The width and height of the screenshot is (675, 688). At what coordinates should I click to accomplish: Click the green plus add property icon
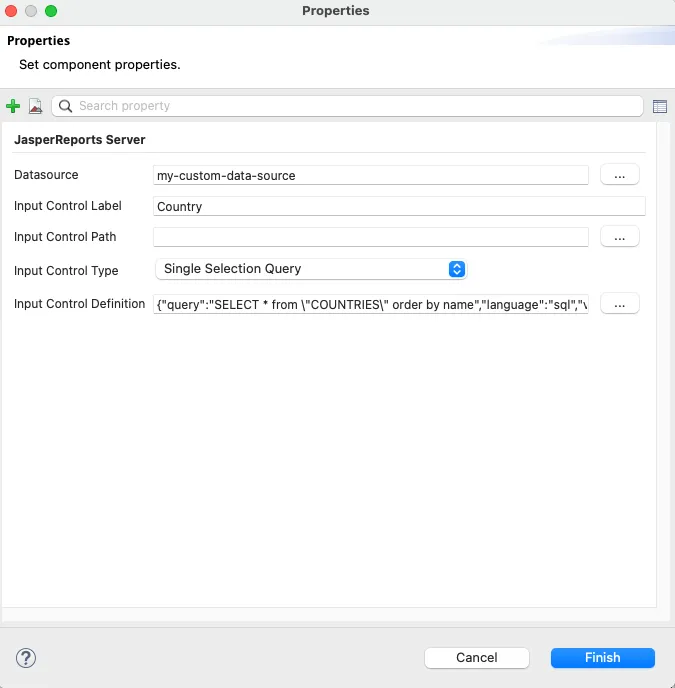pos(13,106)
